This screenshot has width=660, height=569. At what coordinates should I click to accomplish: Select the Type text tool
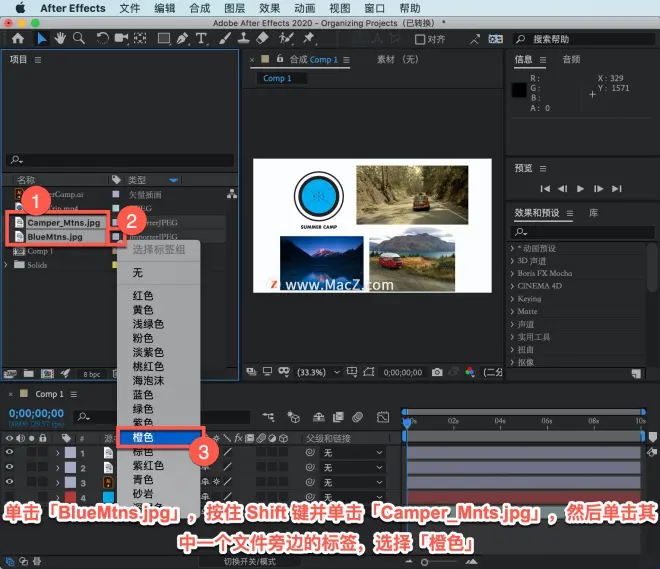(201, 39)
